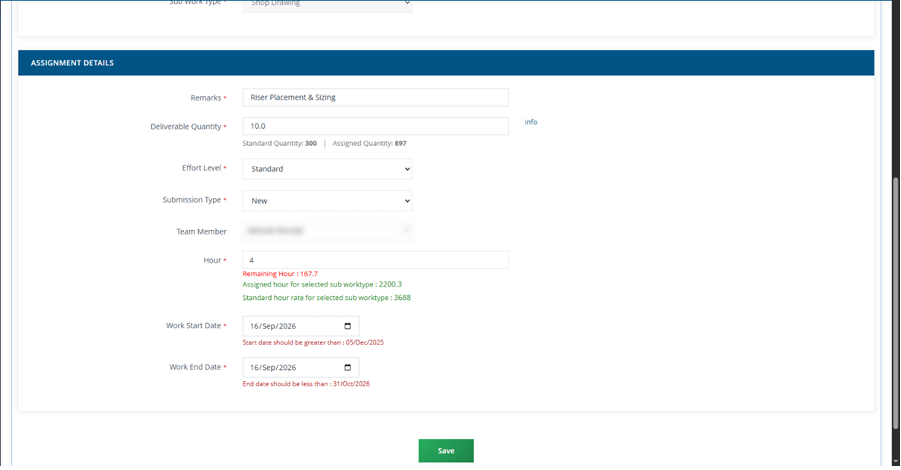The height and width of the screenshot is (470, 901).
Task: Click the green Save button
Action: (x=446, y=450)
